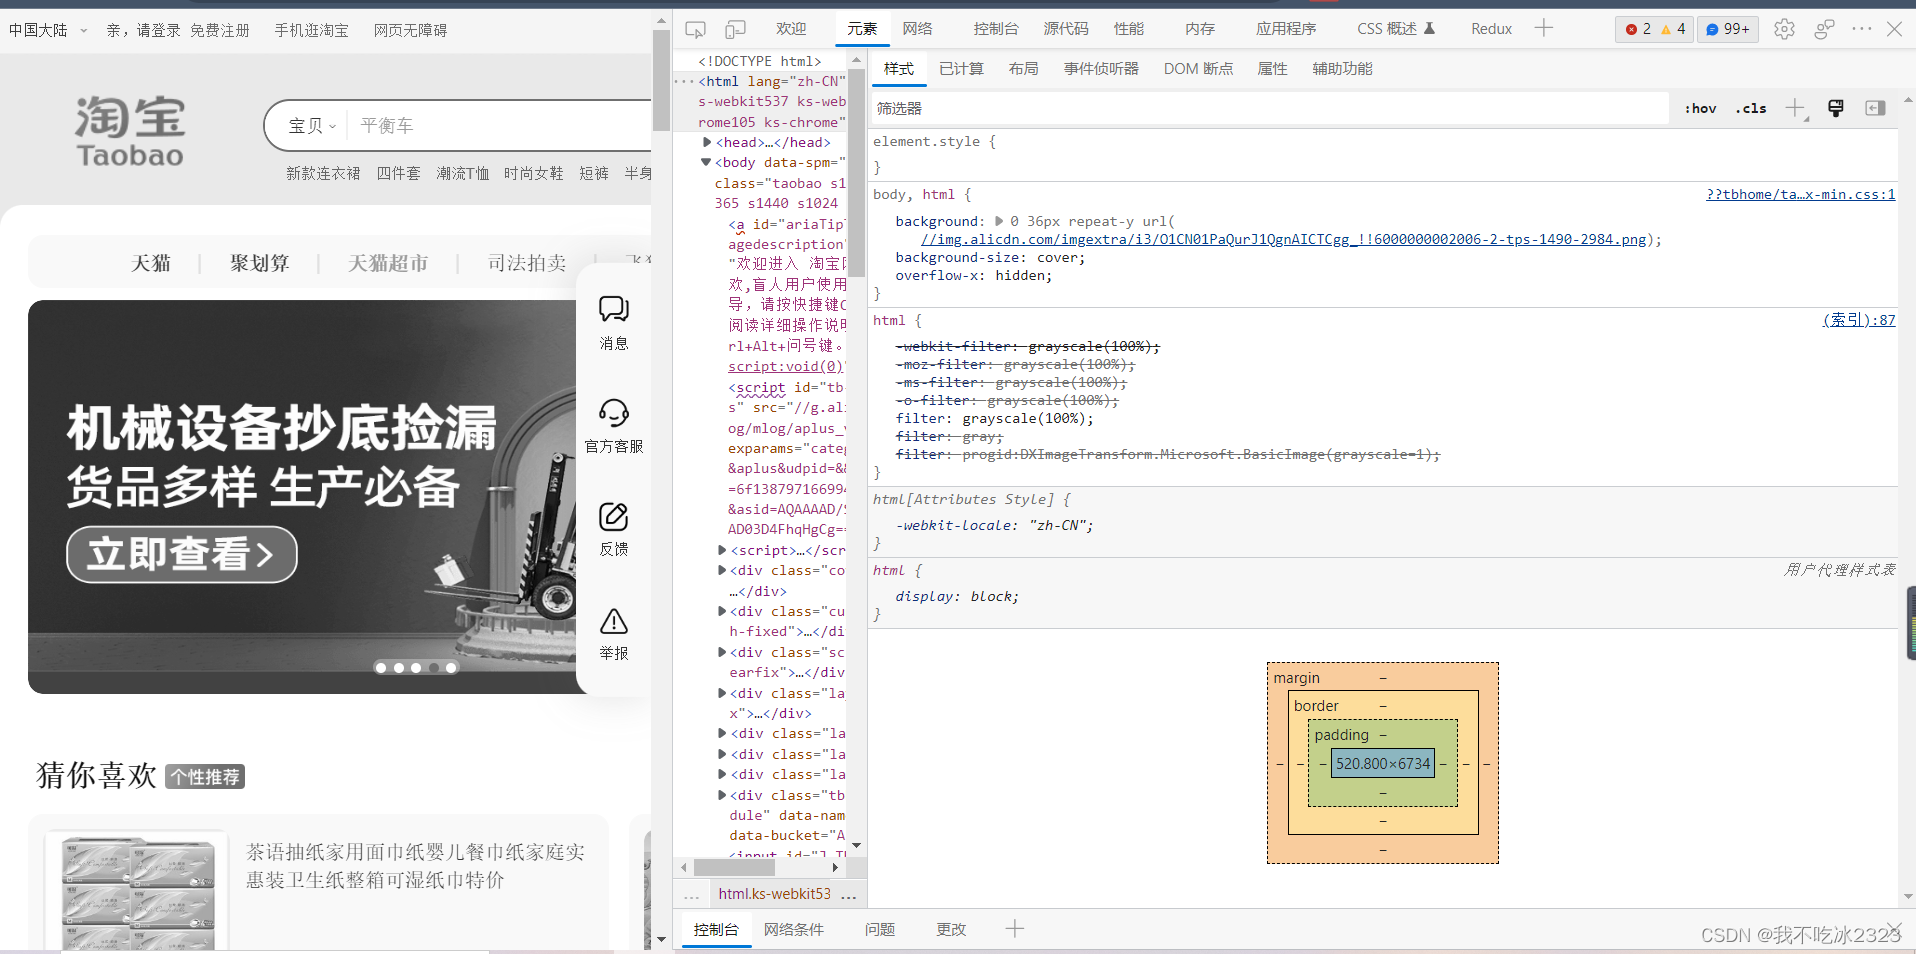The image size is (1916, 954).
Task: Open the 性能 tab
Action: click(1129, 29)
